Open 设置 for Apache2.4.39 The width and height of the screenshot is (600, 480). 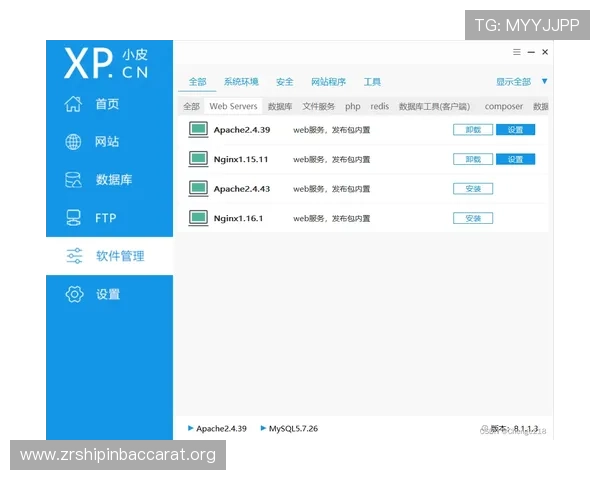point(515,129)
